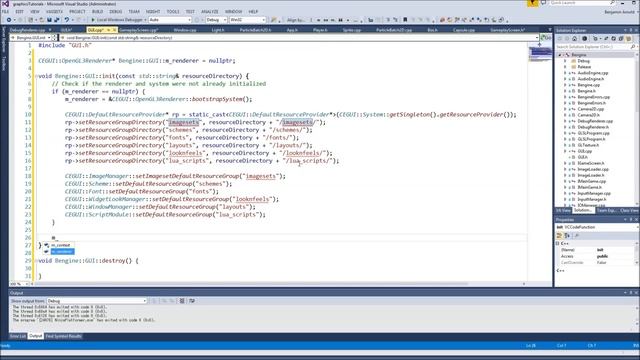The height and width of the screenshot is (360, 640).
Task: Open the TOOLS menu
Action: pos(173,11)
